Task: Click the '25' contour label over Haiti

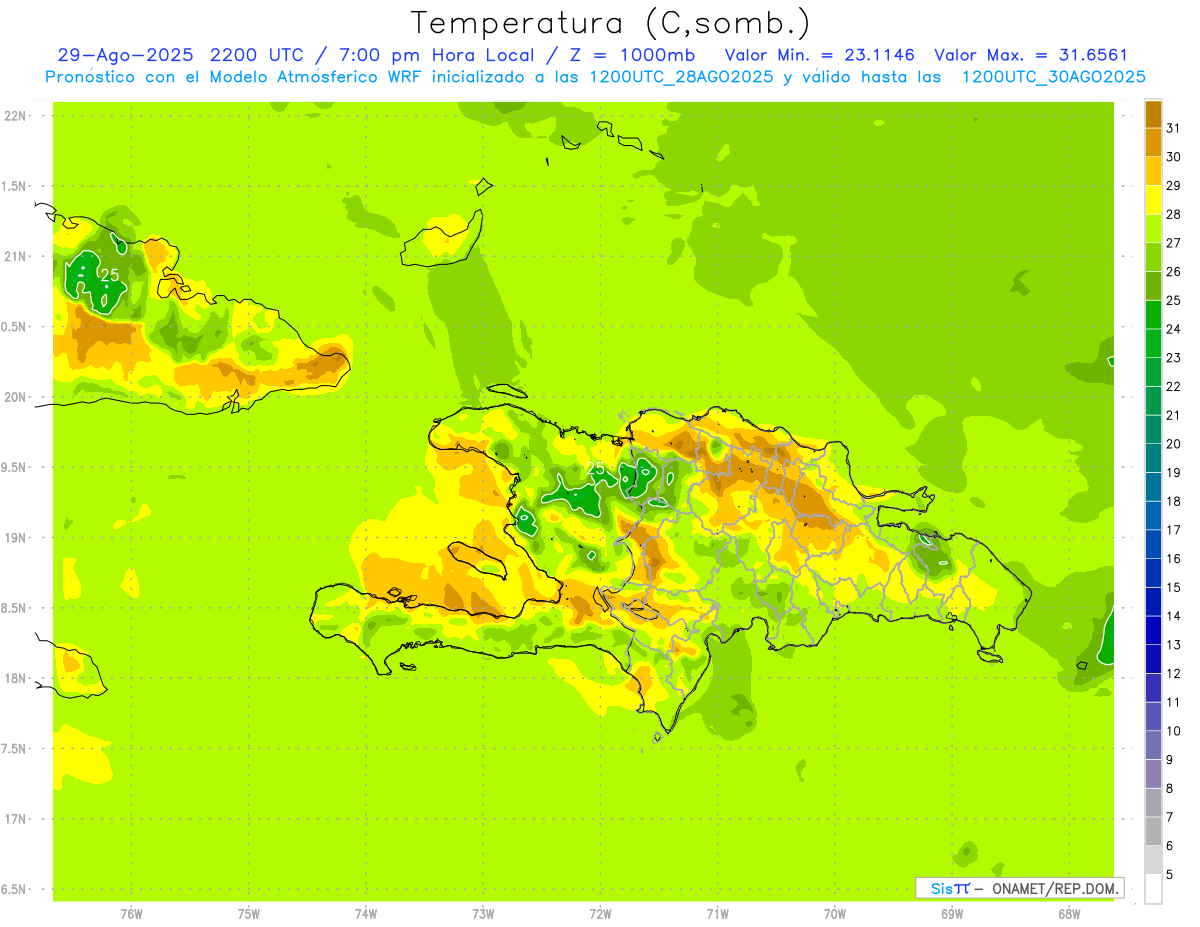Action: click(x=595, y=467)
